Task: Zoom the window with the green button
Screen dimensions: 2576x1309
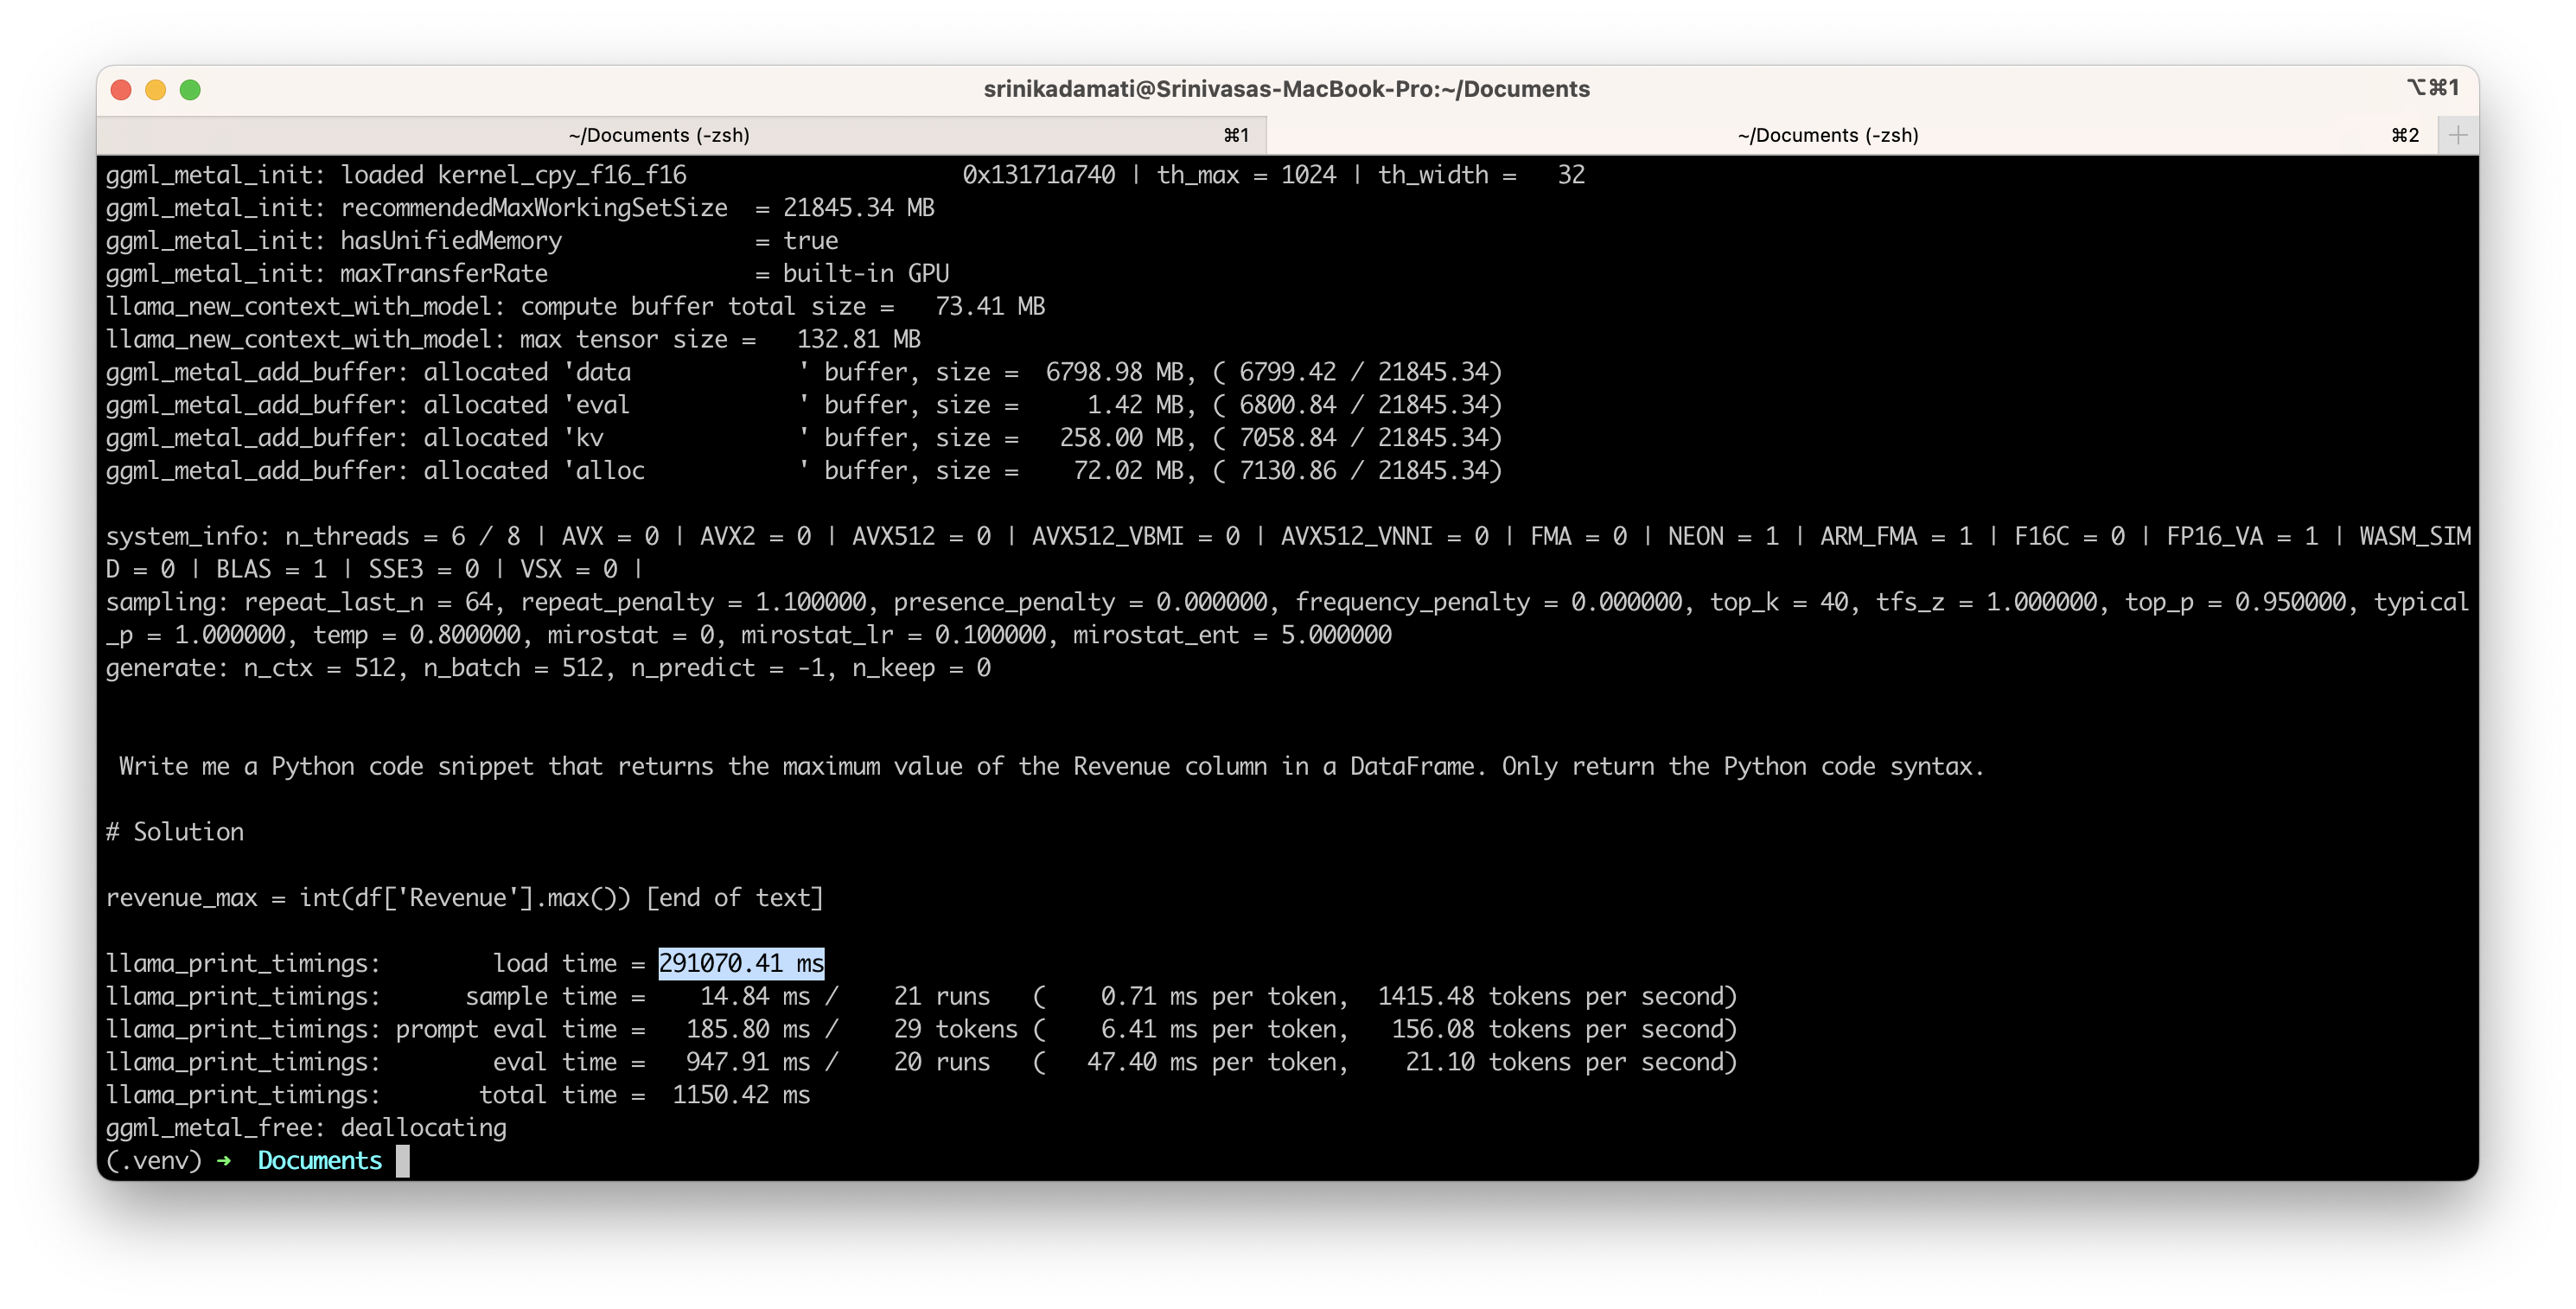Action: pos(190,90)
